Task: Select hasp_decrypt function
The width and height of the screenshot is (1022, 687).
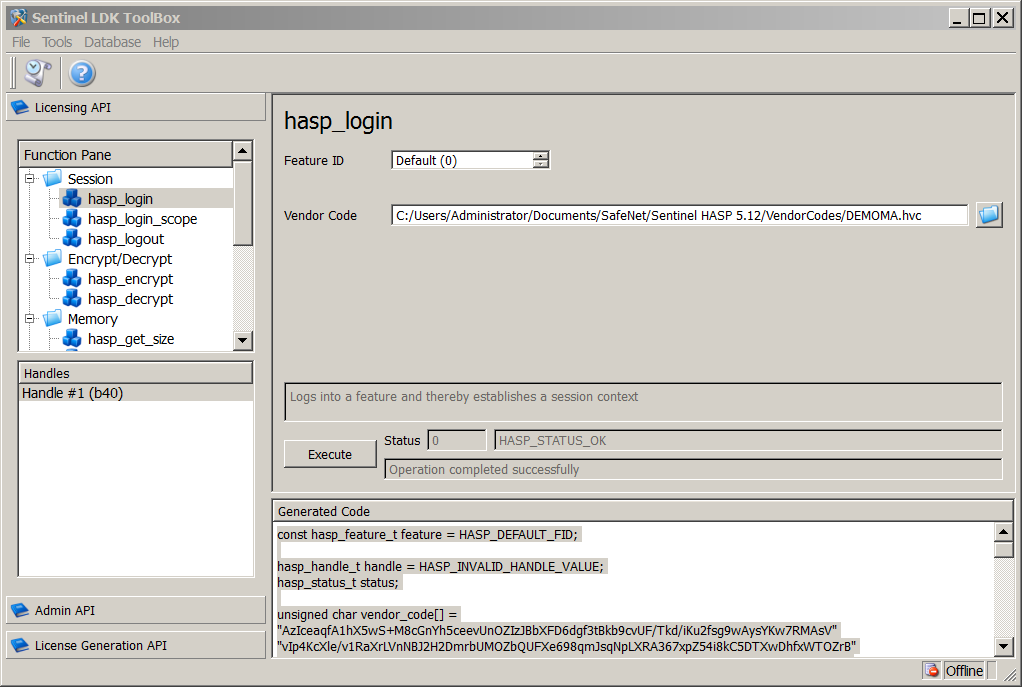Action: (x=130, y=299)
